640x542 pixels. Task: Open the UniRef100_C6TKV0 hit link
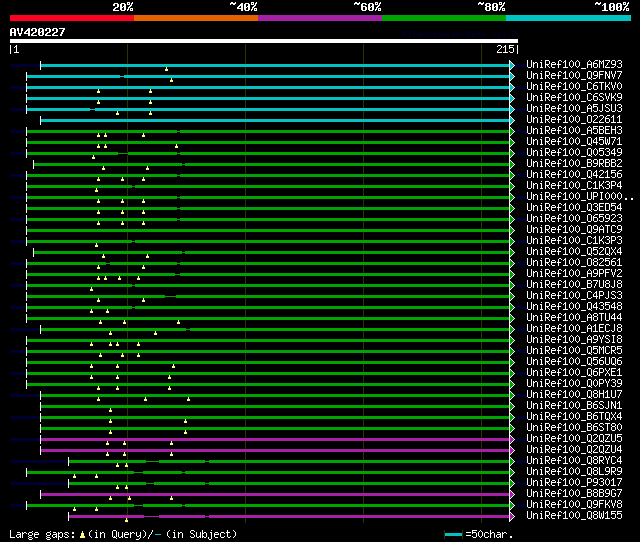click(x=574, y=87)
